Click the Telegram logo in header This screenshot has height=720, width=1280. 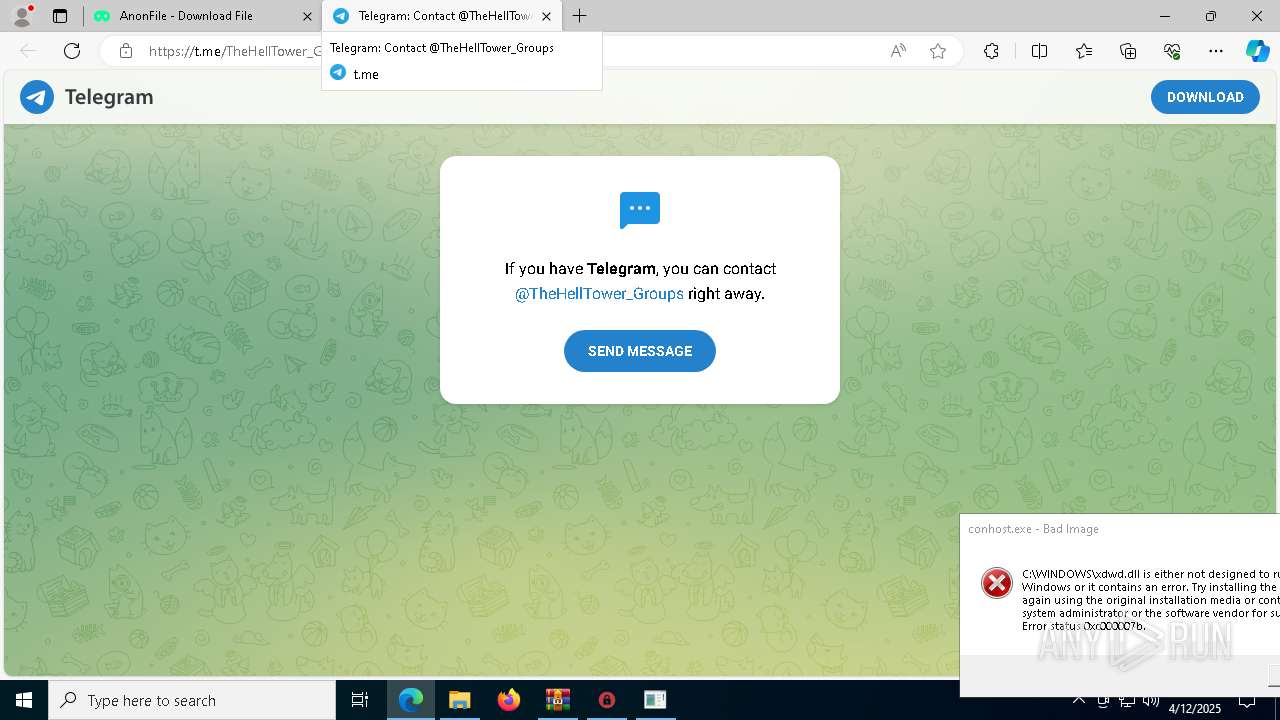37,97
